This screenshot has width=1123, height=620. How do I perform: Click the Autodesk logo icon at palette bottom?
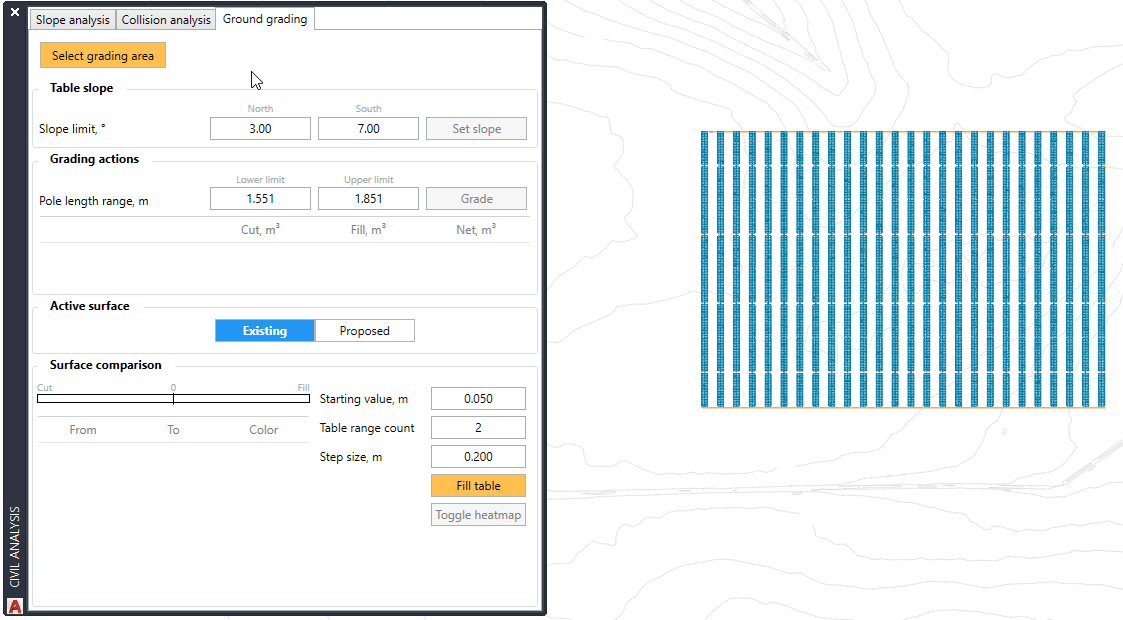15,605
